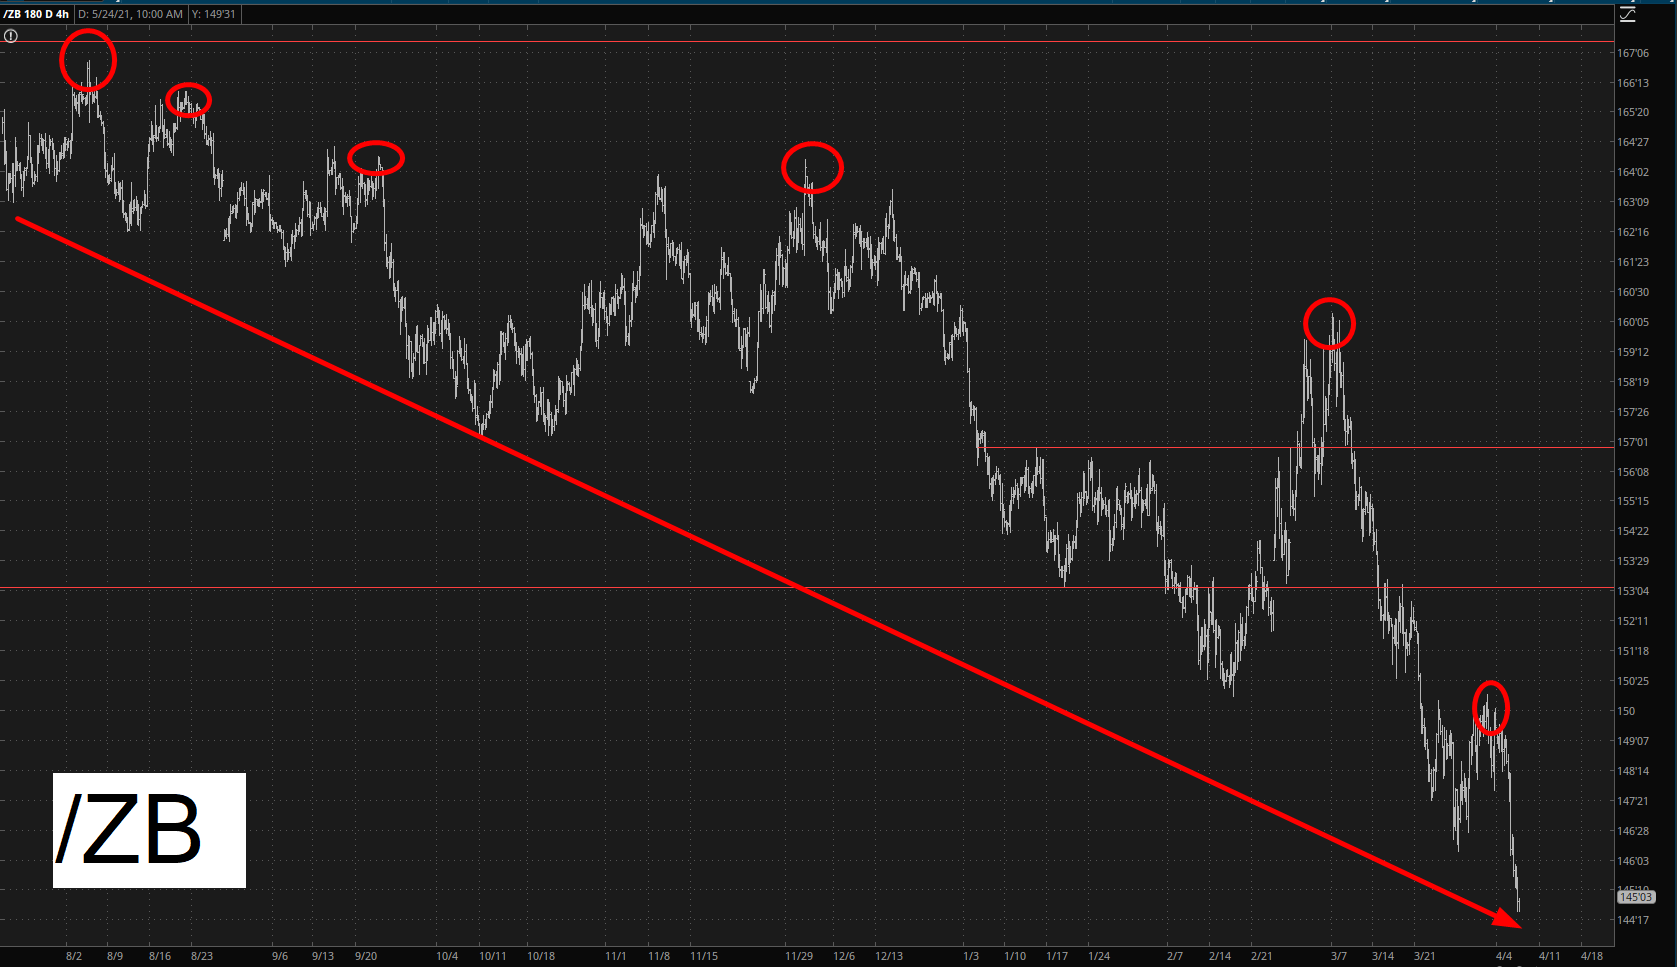Click the 167'06 price axis label
This screenshot has height=967, width=1677.
1633,53
